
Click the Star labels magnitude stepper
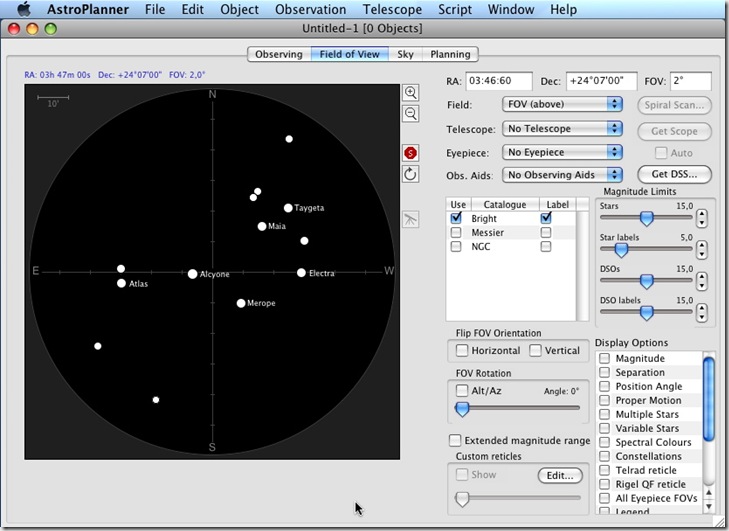point(702,249)
